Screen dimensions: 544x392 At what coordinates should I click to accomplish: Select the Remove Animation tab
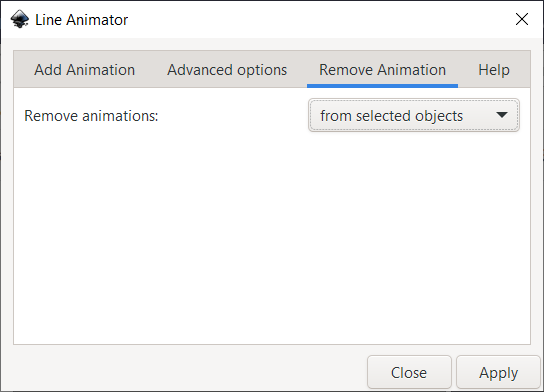pyautogui.click(x=382, y=70)
